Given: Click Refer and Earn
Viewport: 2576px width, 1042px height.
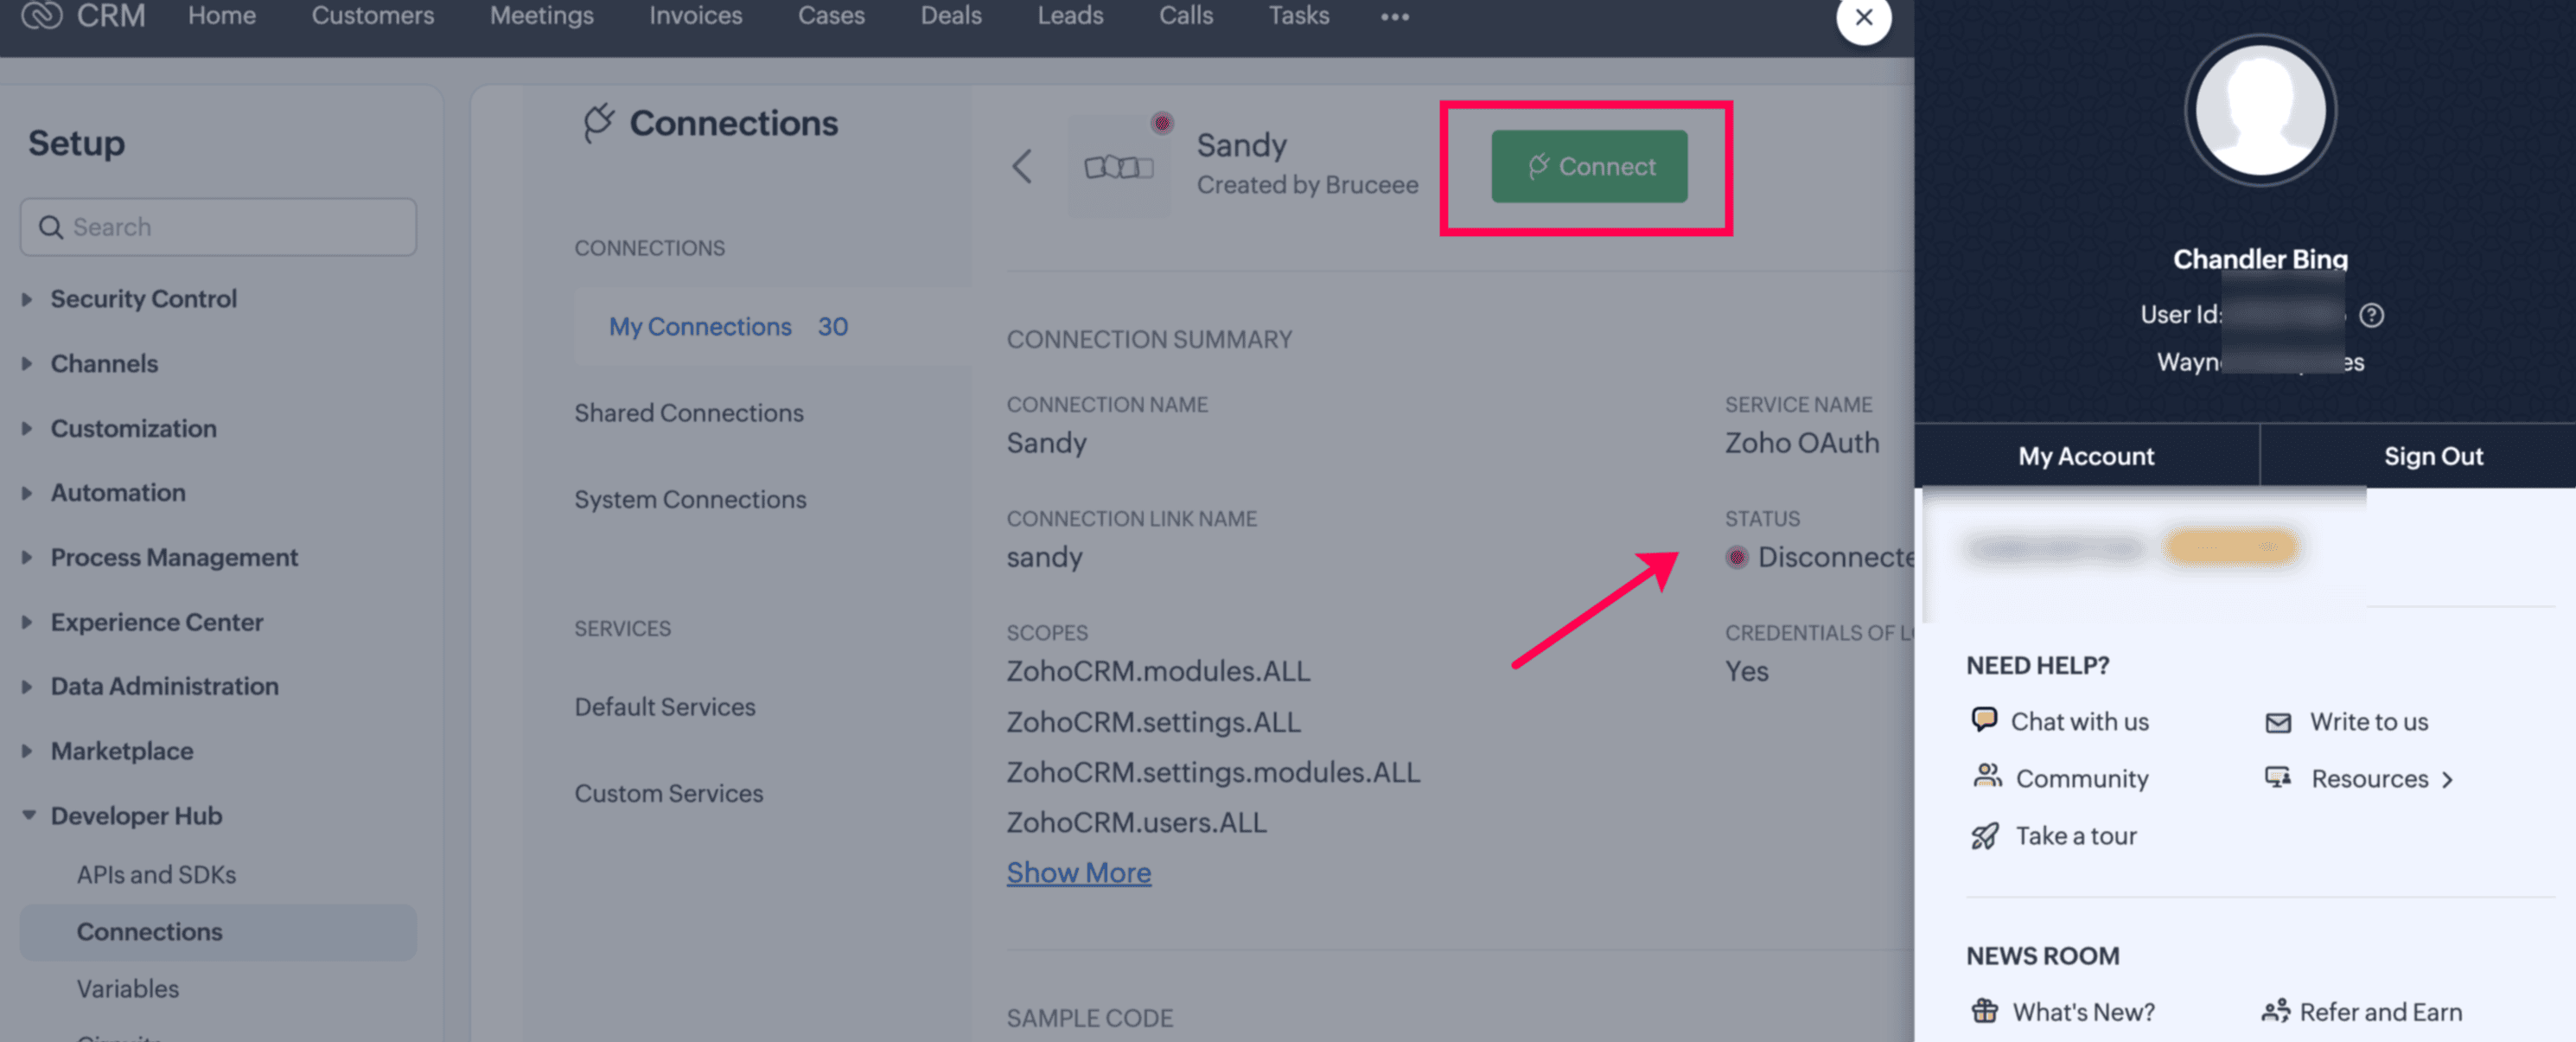Looking at the screenshot, I should pos(2379,1011).
